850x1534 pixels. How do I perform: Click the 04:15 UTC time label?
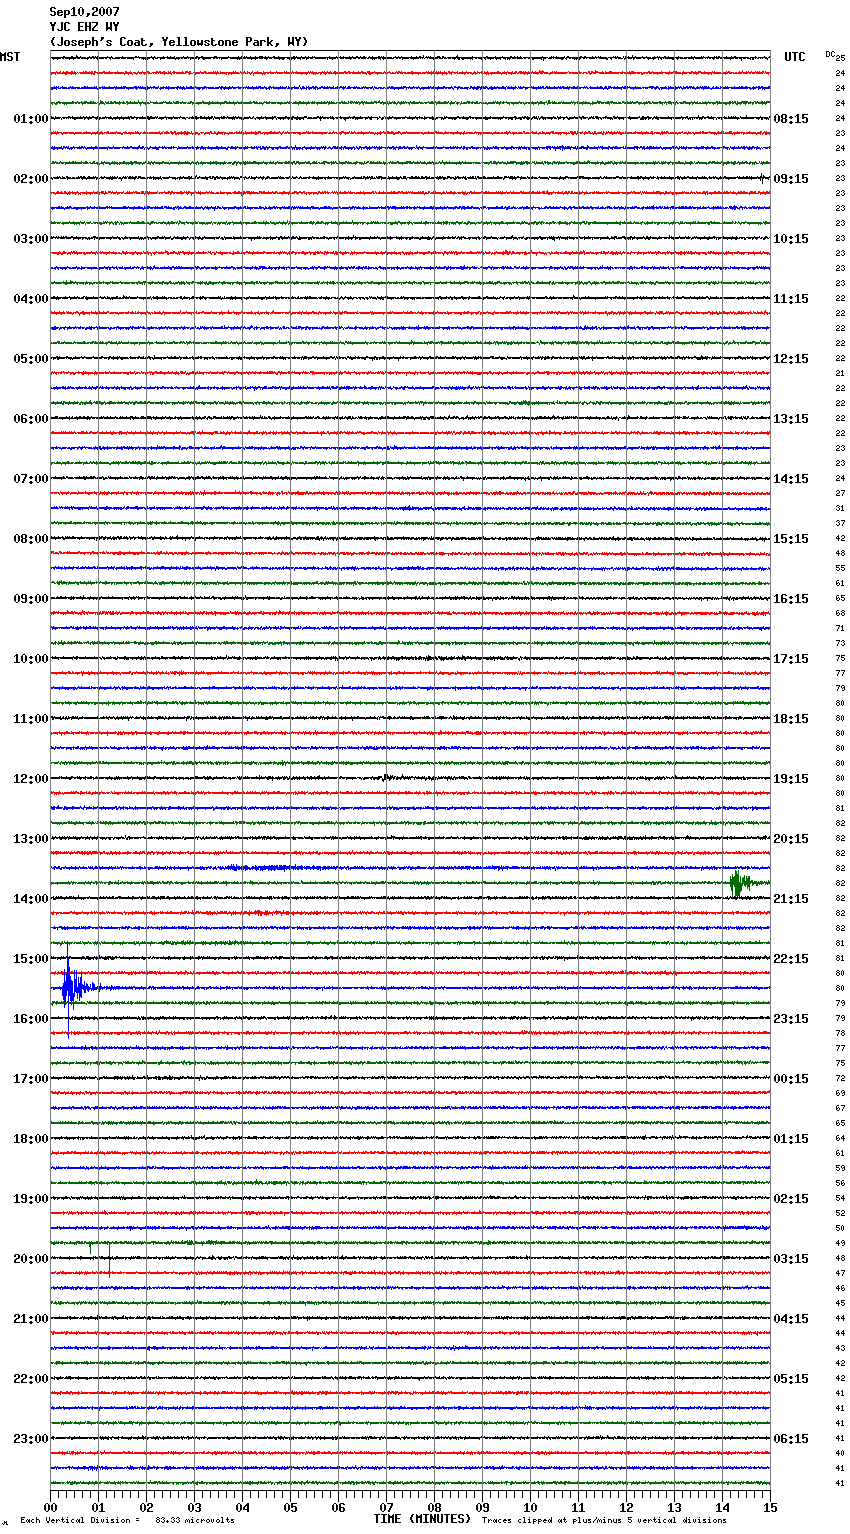pos(791,1319)
